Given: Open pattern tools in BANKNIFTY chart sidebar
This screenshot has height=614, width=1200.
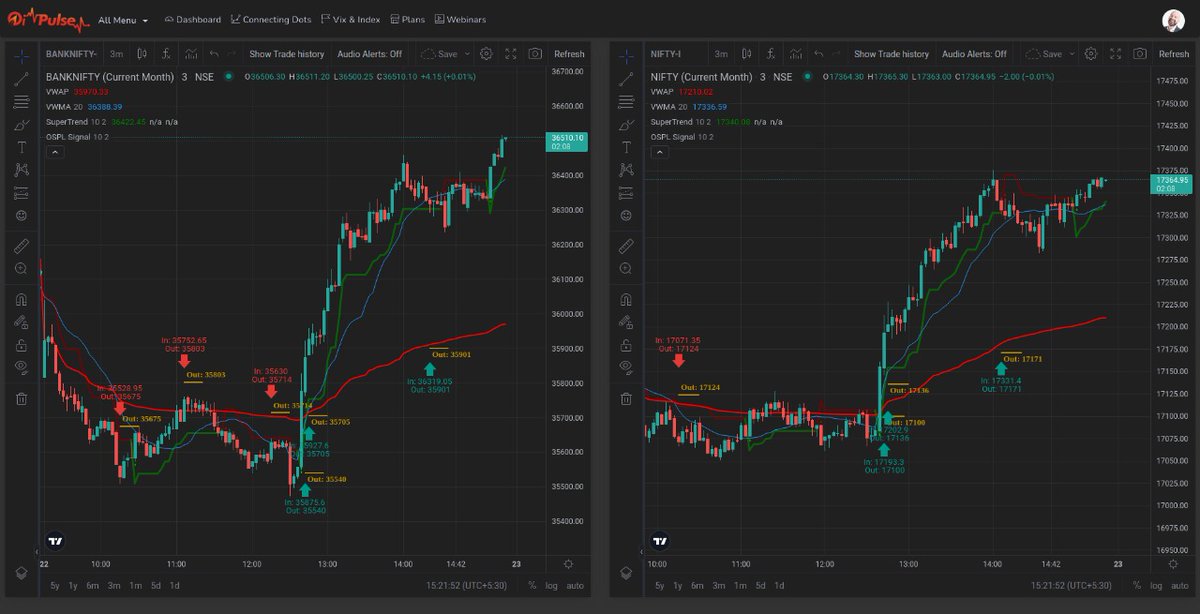Looking at the screenshot, I should [x=21, y=170].
